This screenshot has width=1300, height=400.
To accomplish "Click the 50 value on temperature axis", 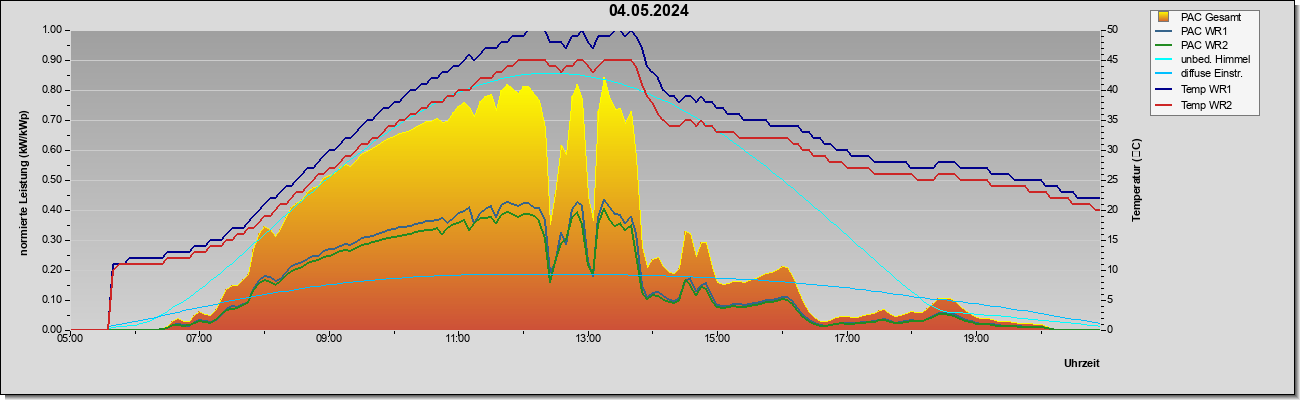I will 1111,30.
